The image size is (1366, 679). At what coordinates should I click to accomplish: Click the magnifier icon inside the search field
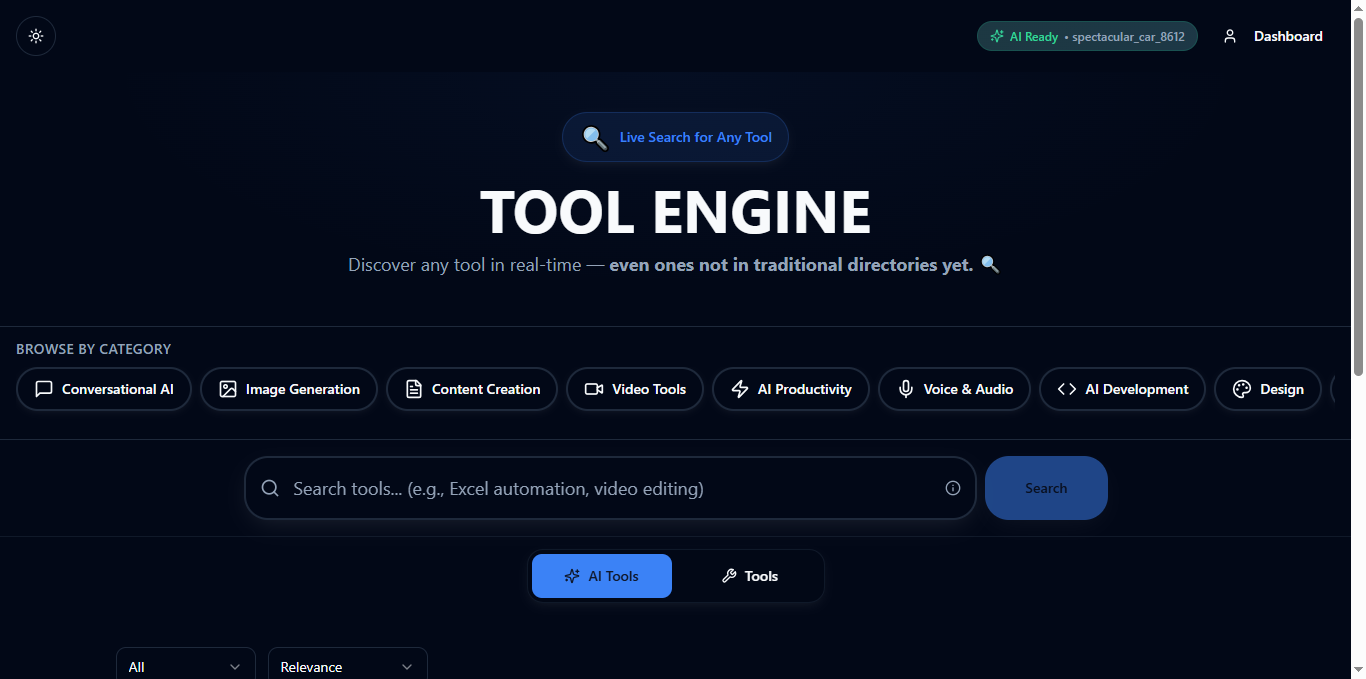(x=270, y=488)
